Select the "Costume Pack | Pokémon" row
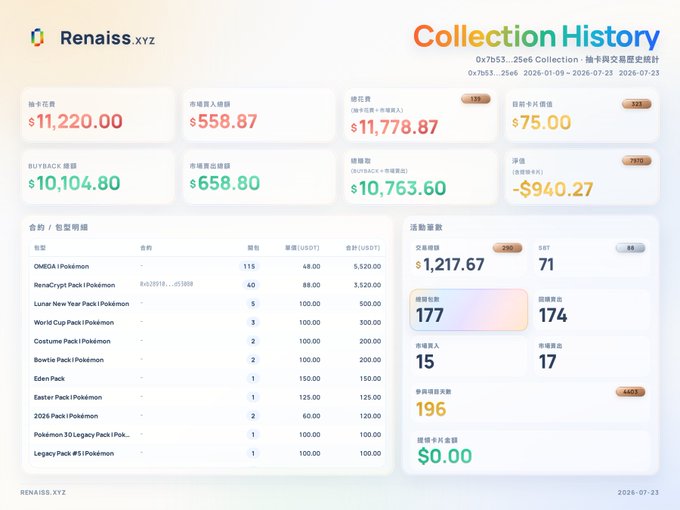This screenshot has width=680, height=510. 207,341
